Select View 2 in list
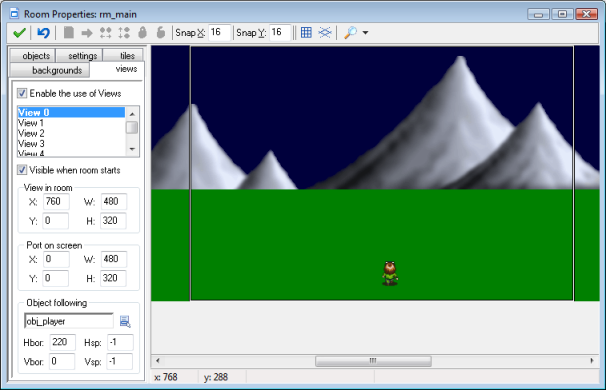The image size is (606, 390). [71, 133]
